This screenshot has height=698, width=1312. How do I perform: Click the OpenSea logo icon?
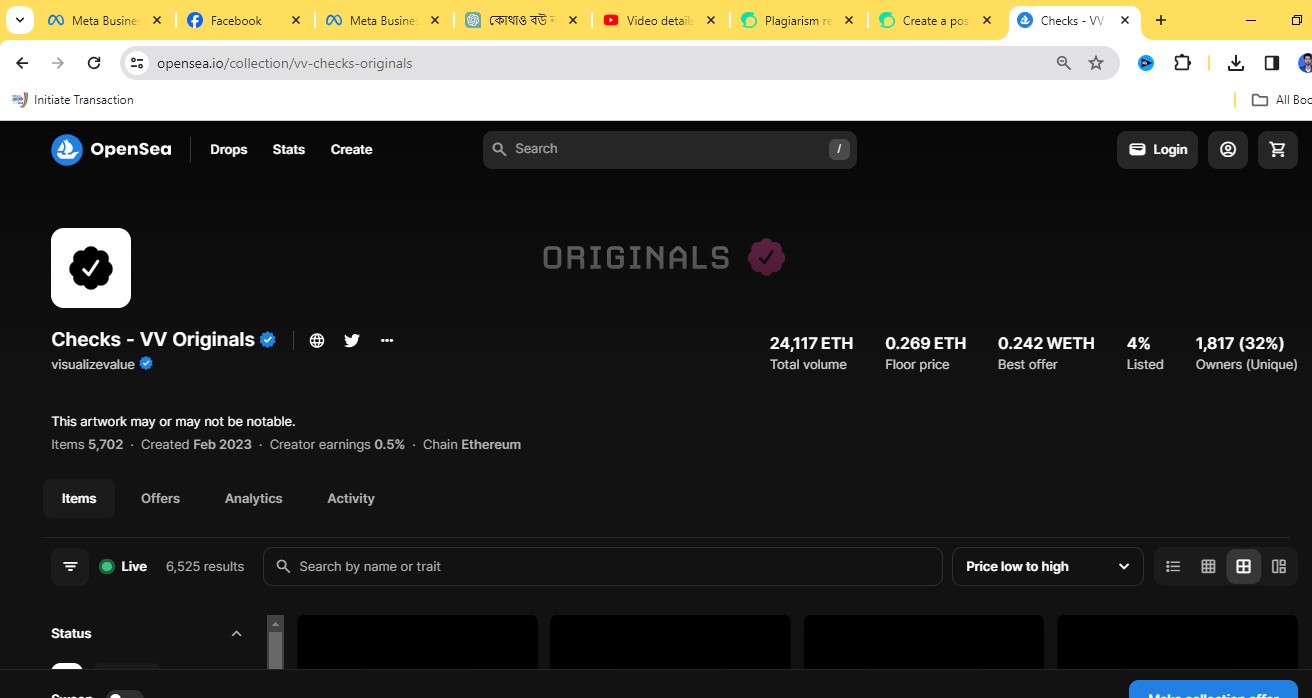[67, 150]
